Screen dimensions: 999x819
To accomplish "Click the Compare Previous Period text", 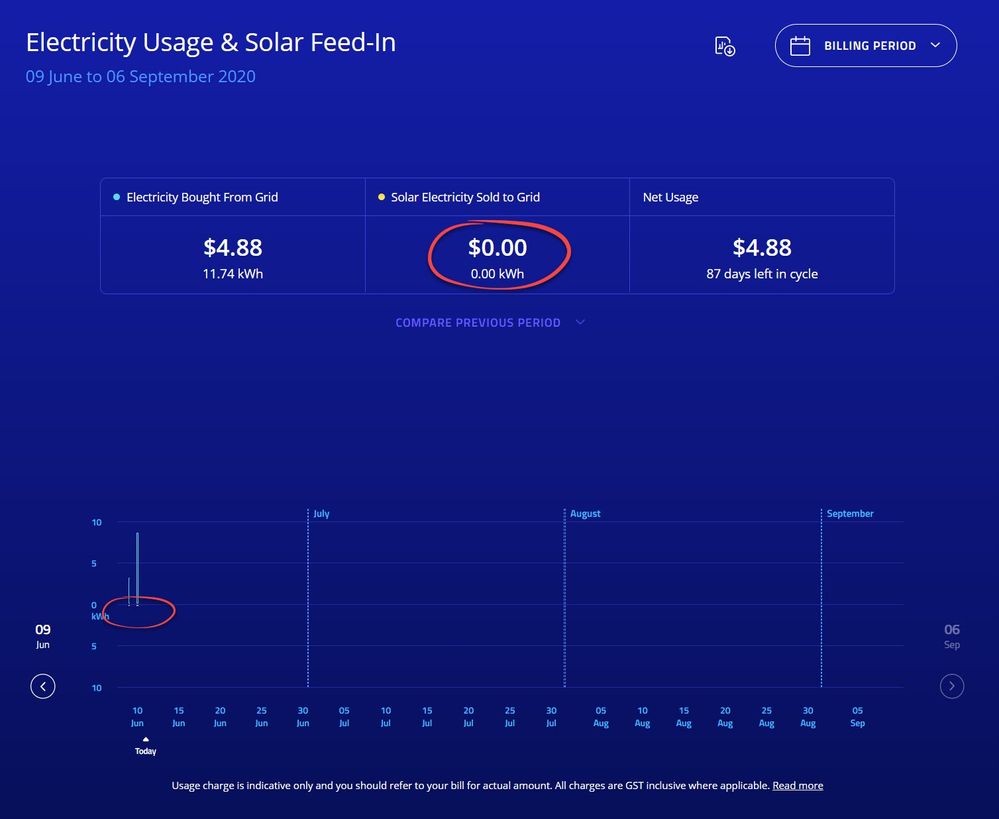I will coord(478,322).
